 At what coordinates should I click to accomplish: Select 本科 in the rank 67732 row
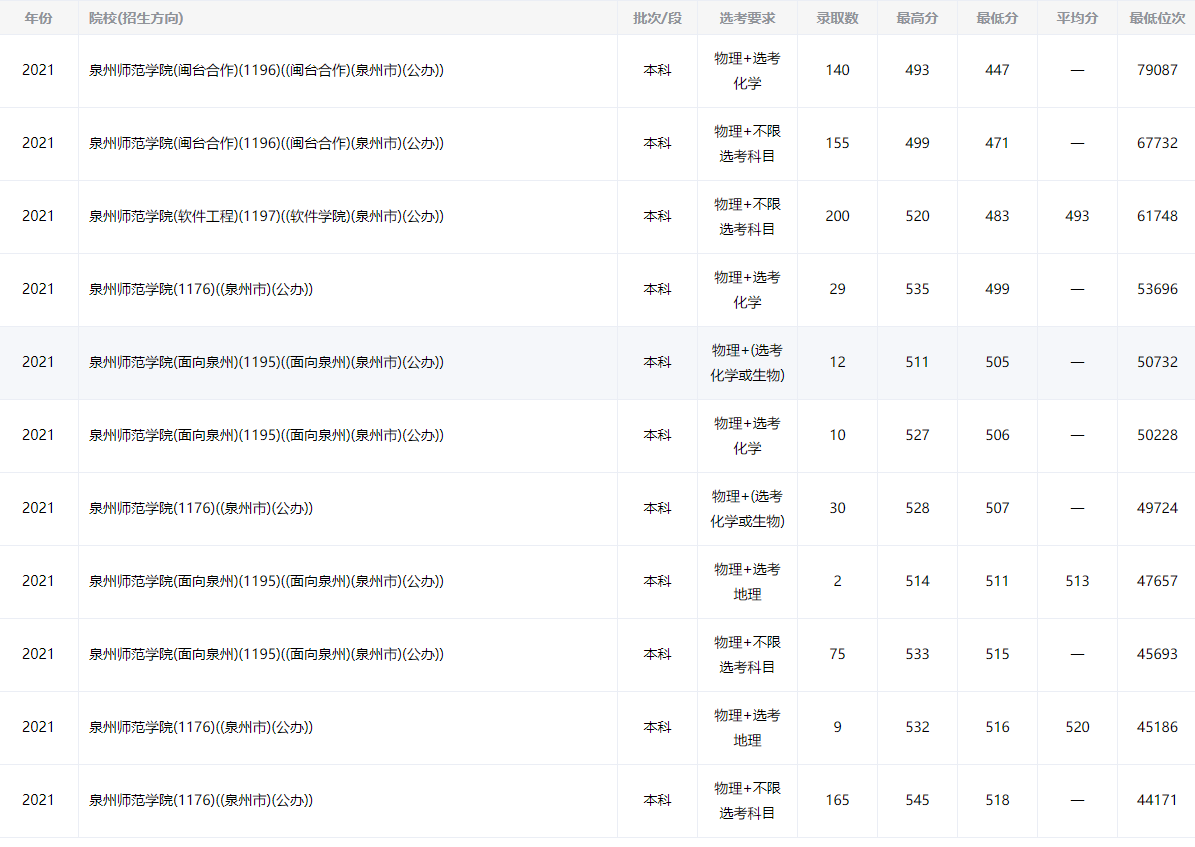(657, 143)
